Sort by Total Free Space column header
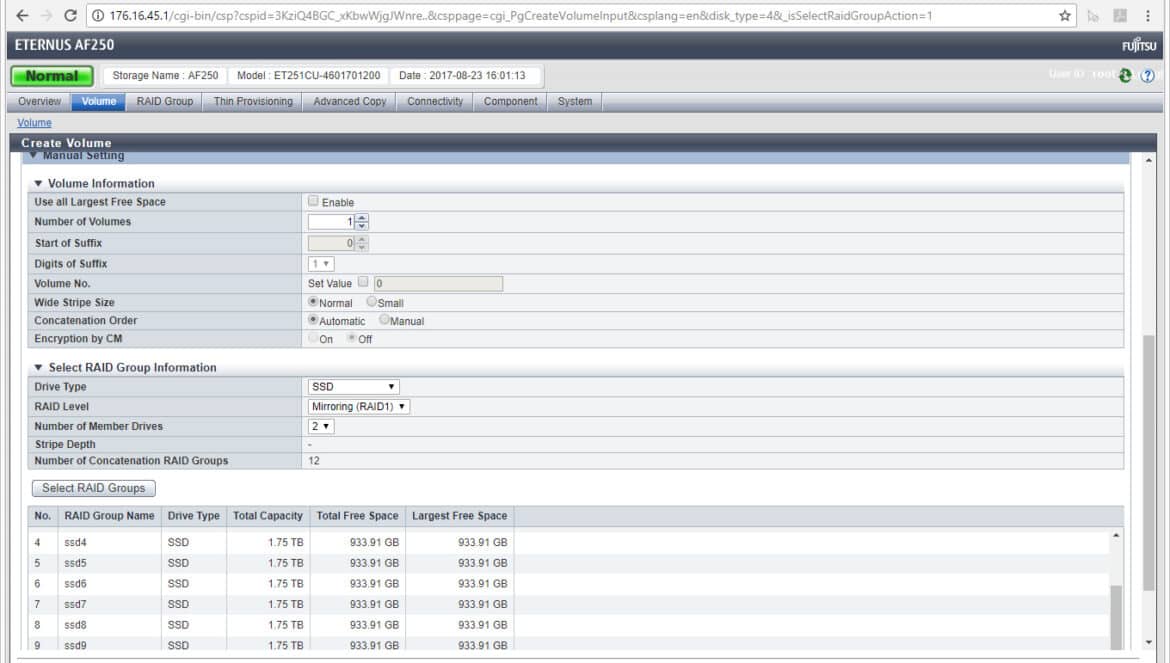Viewport: 1170px width, 663px height. 357,516
